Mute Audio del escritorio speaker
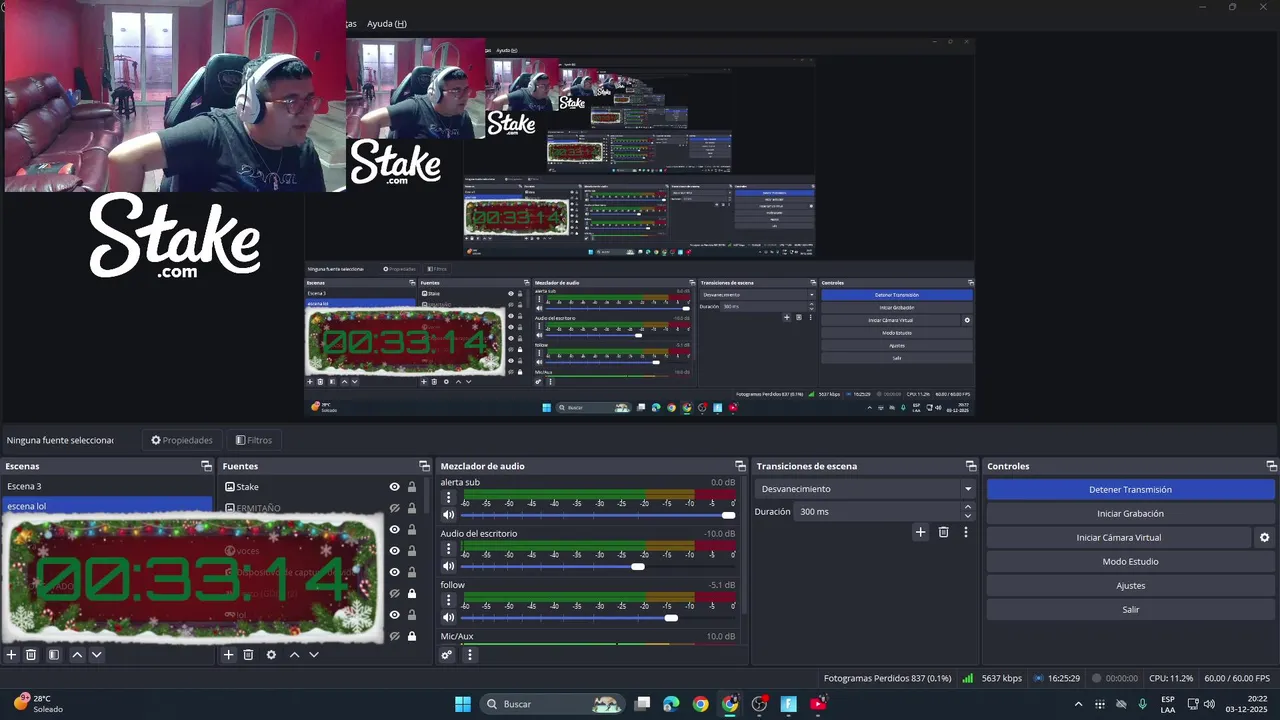The image size is (1280, 720). [448, 567]
